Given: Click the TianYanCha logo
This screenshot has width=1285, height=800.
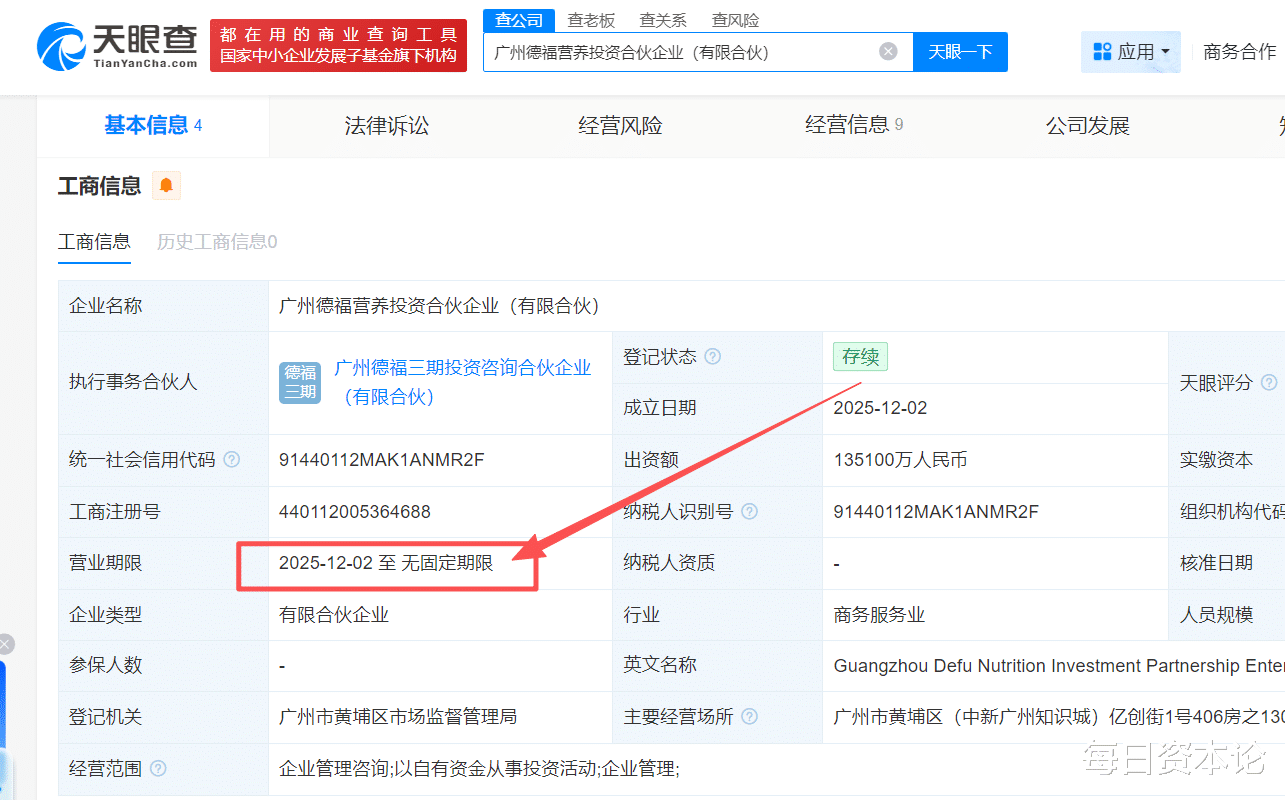Looking at the screenshot, I should pos(118,46).
